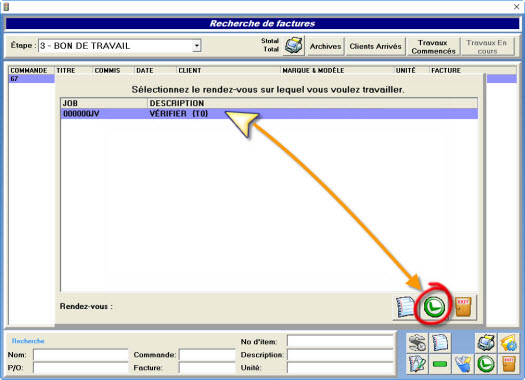Viewport: 525px width, 380px height.
Task: Click the COMMIS column header
Action: coord(114,70)
